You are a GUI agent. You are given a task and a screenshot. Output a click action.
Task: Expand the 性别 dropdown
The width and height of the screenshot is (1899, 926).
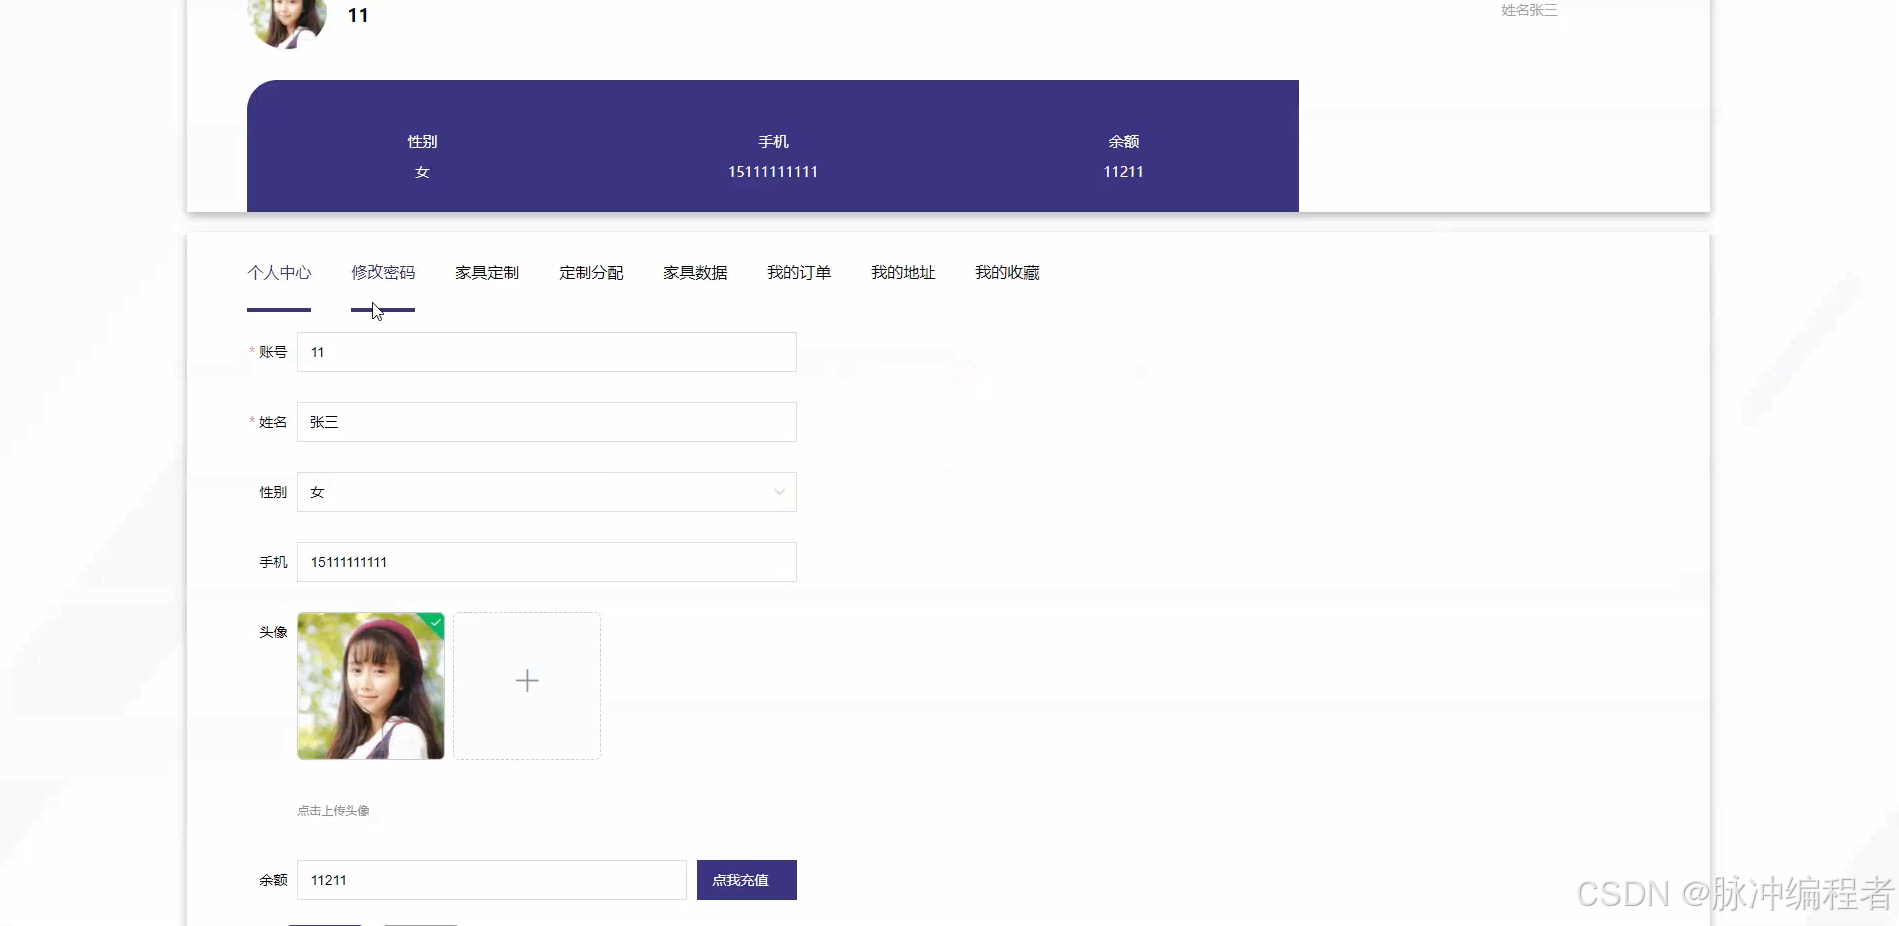click(x=547, y=492)
